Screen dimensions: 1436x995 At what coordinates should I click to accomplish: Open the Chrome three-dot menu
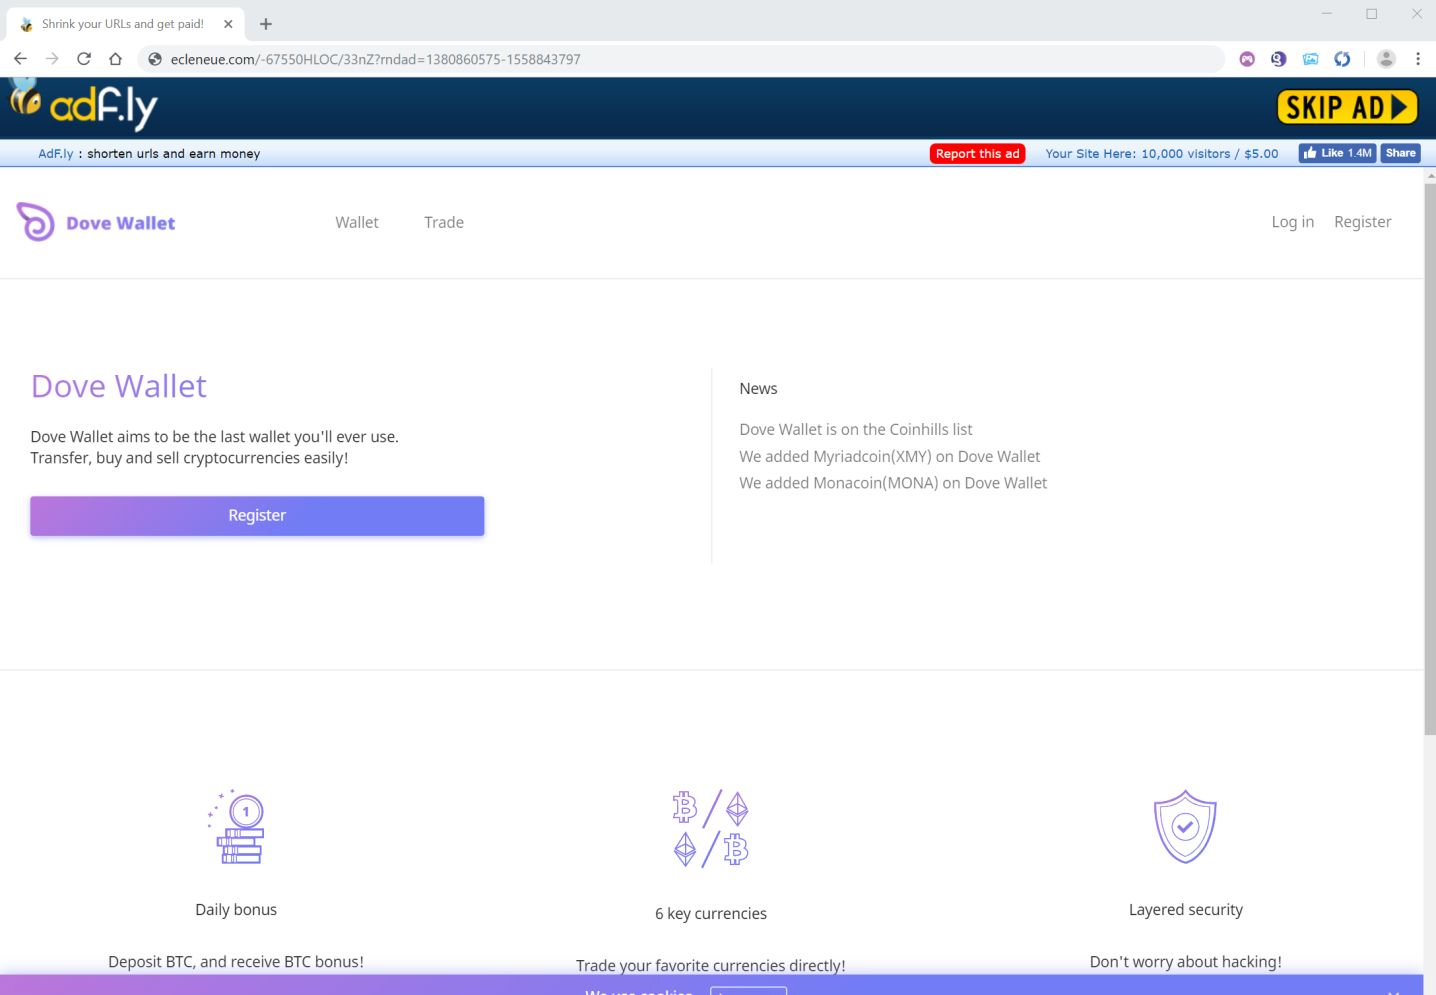[x=1418, y=59]
